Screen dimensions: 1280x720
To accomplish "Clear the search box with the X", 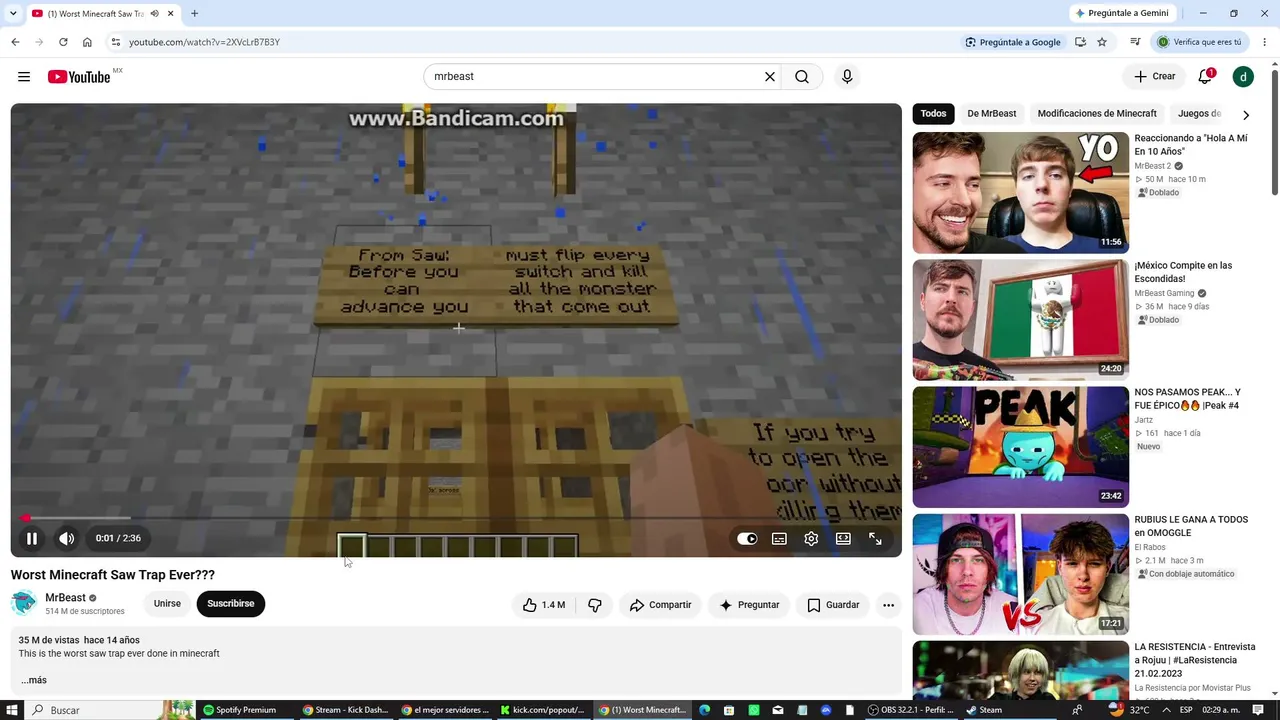I will [x=770, y=77].
